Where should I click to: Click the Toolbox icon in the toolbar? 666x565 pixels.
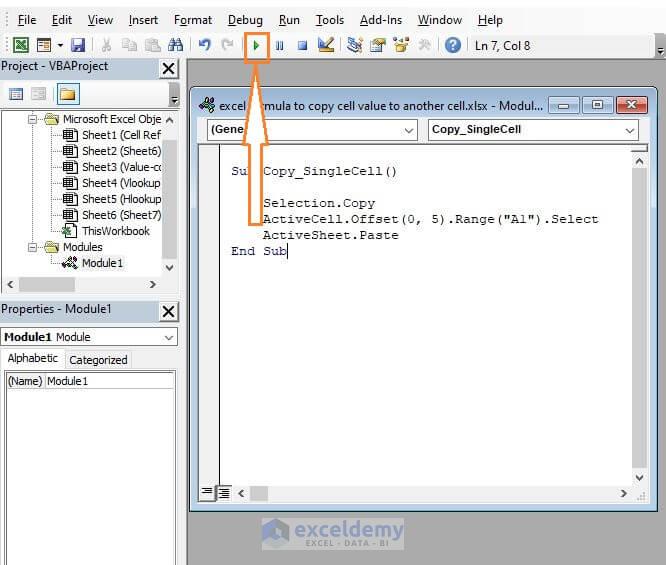pyautogui.click(x=424, y=45)
